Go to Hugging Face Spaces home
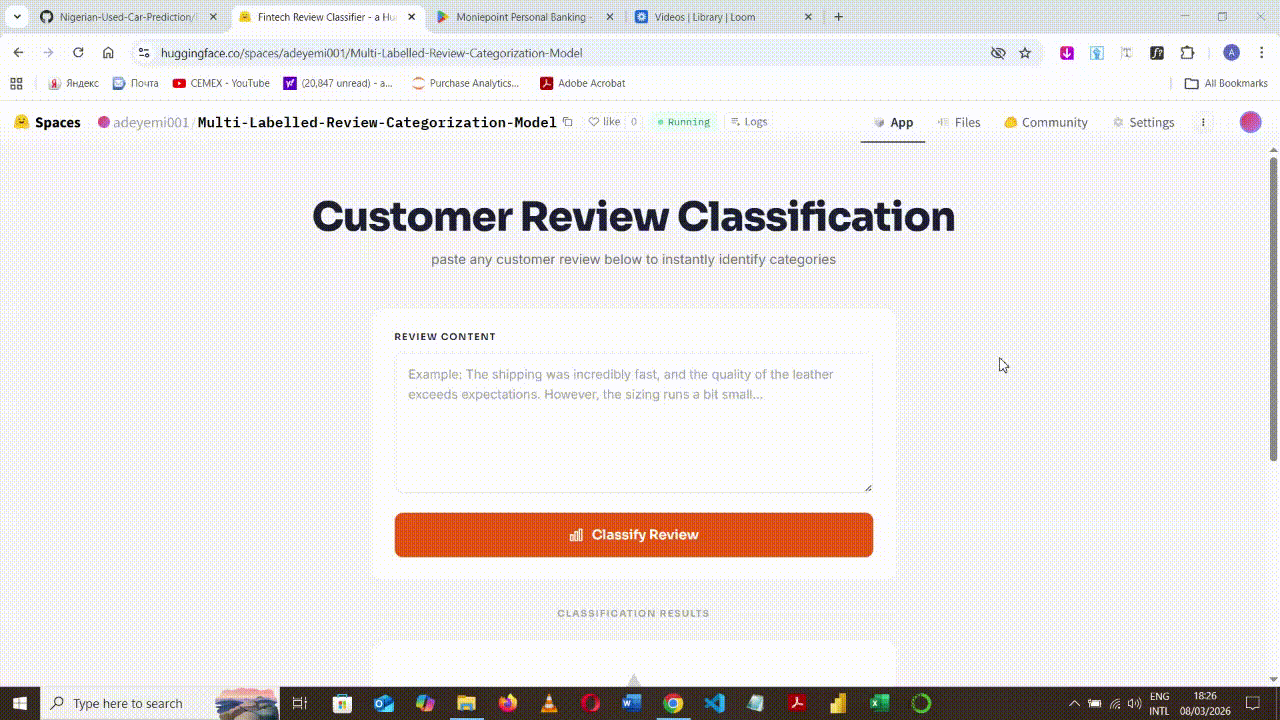This screenshot has width=1280, height=720. 47,122
